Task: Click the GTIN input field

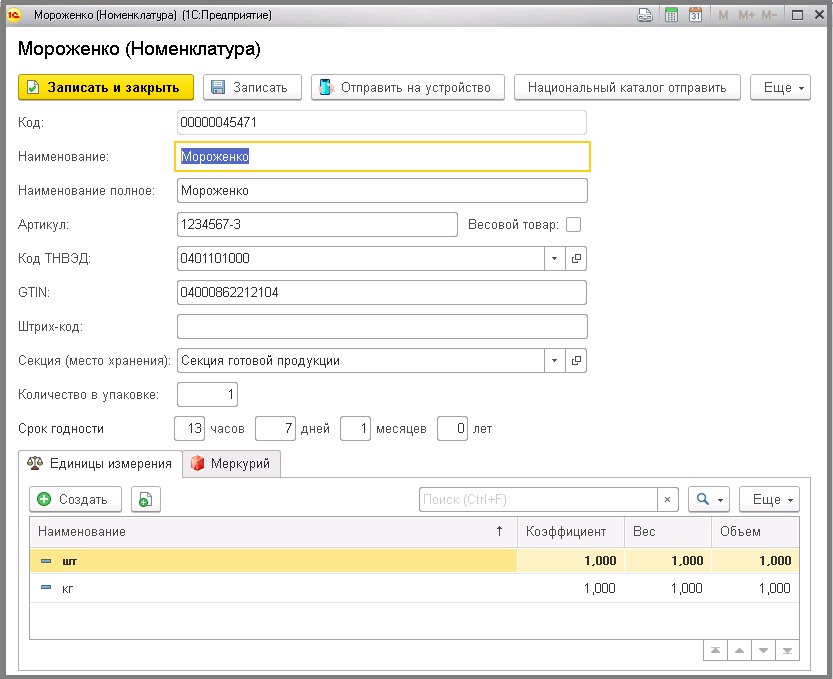Action: click(x=382, y=293)
